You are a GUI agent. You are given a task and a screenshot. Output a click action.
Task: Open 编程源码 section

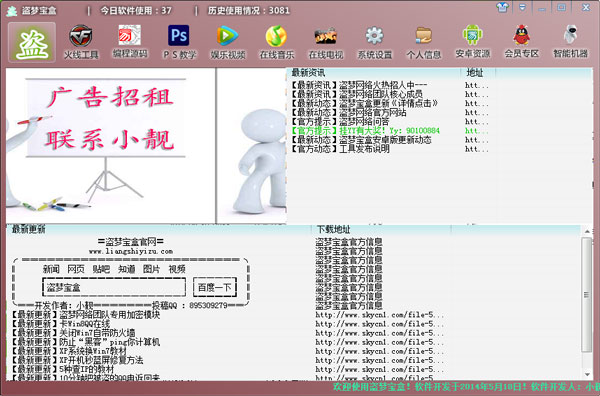(130, 42)
